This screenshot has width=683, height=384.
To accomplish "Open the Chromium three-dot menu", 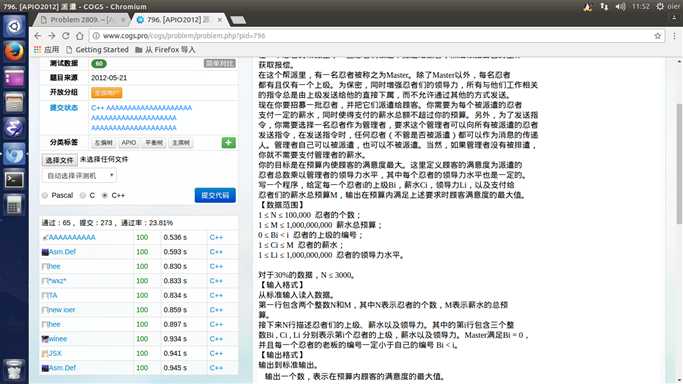I will pos(674,36).
